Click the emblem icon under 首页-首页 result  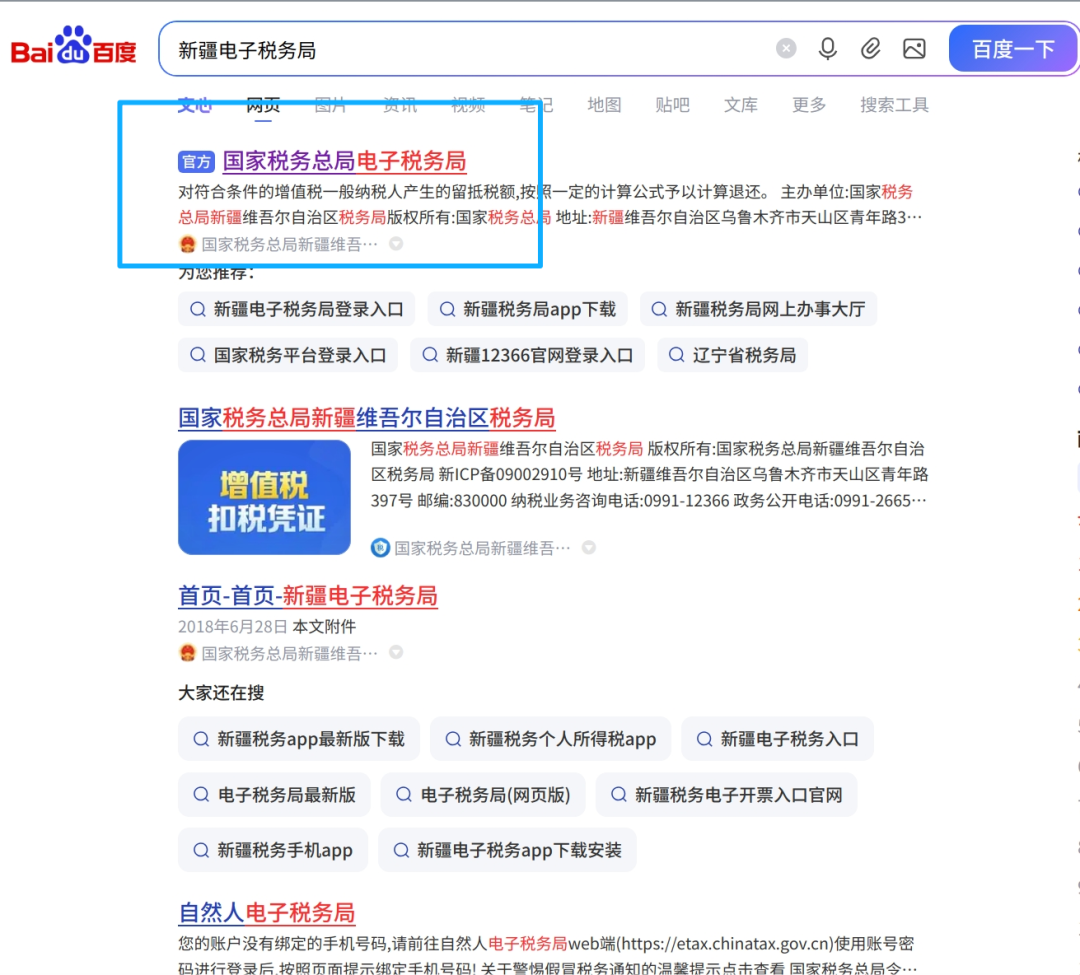187,653
